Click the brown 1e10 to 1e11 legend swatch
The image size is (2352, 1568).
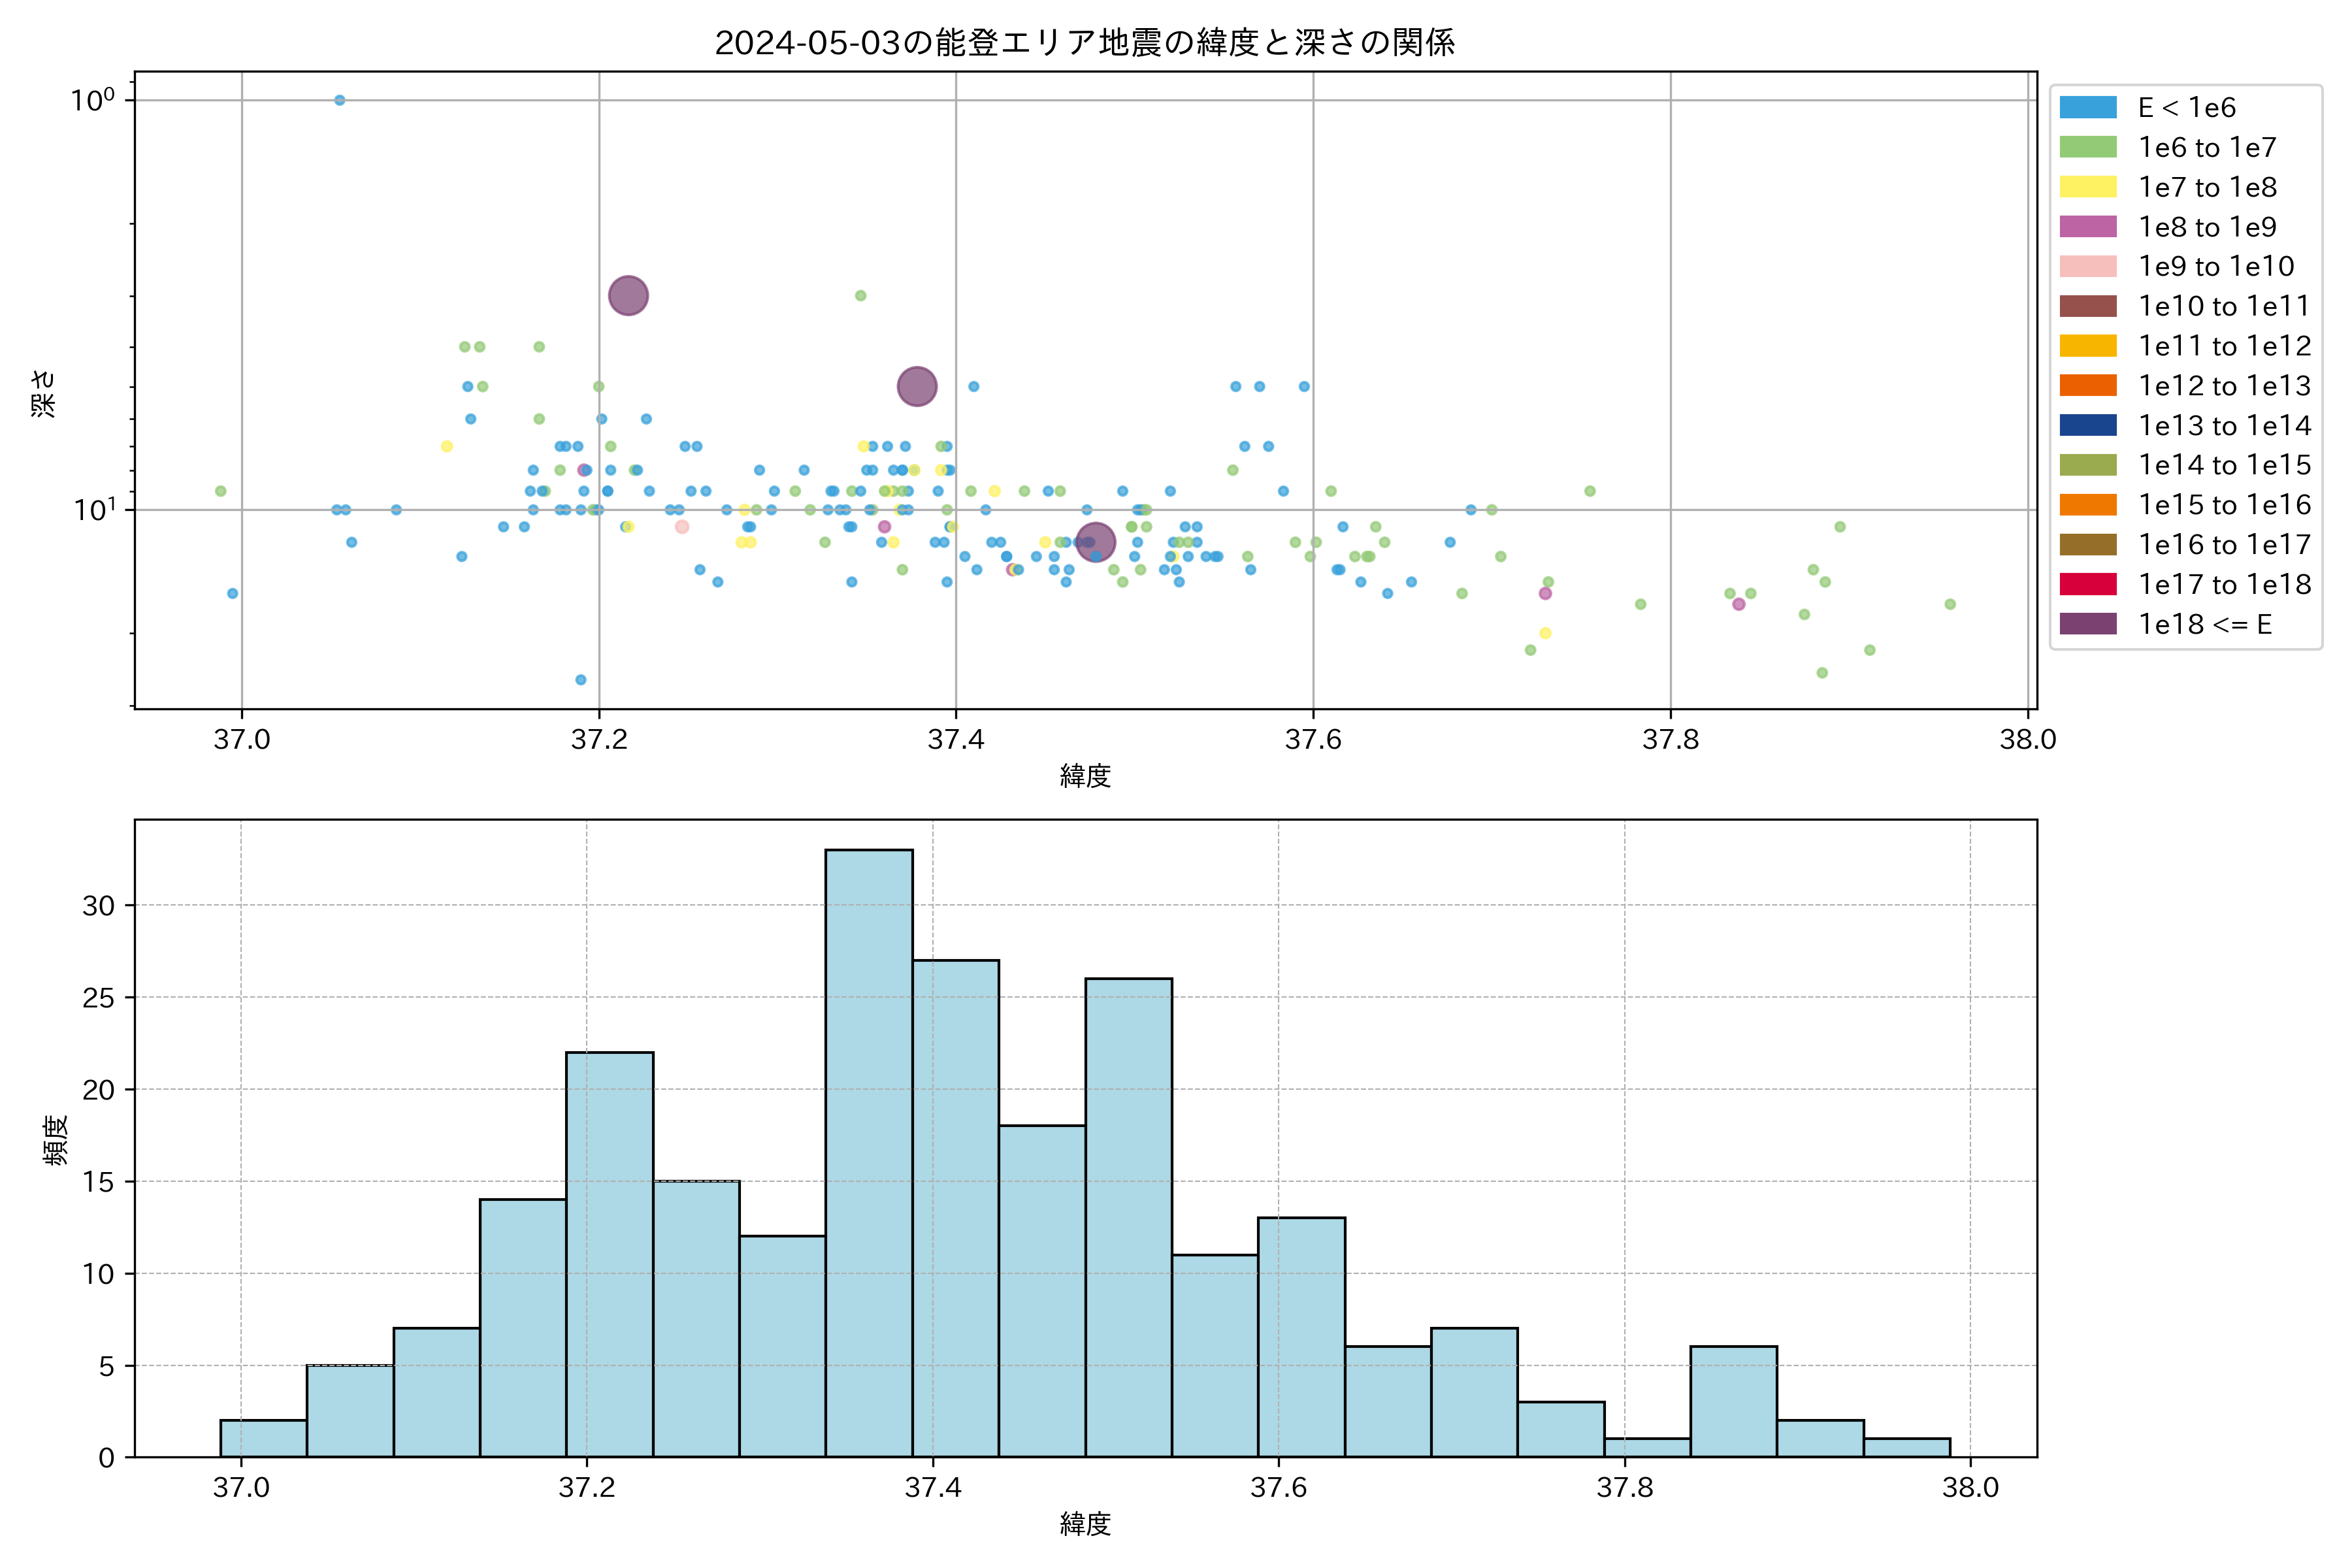click(2088, 306)
